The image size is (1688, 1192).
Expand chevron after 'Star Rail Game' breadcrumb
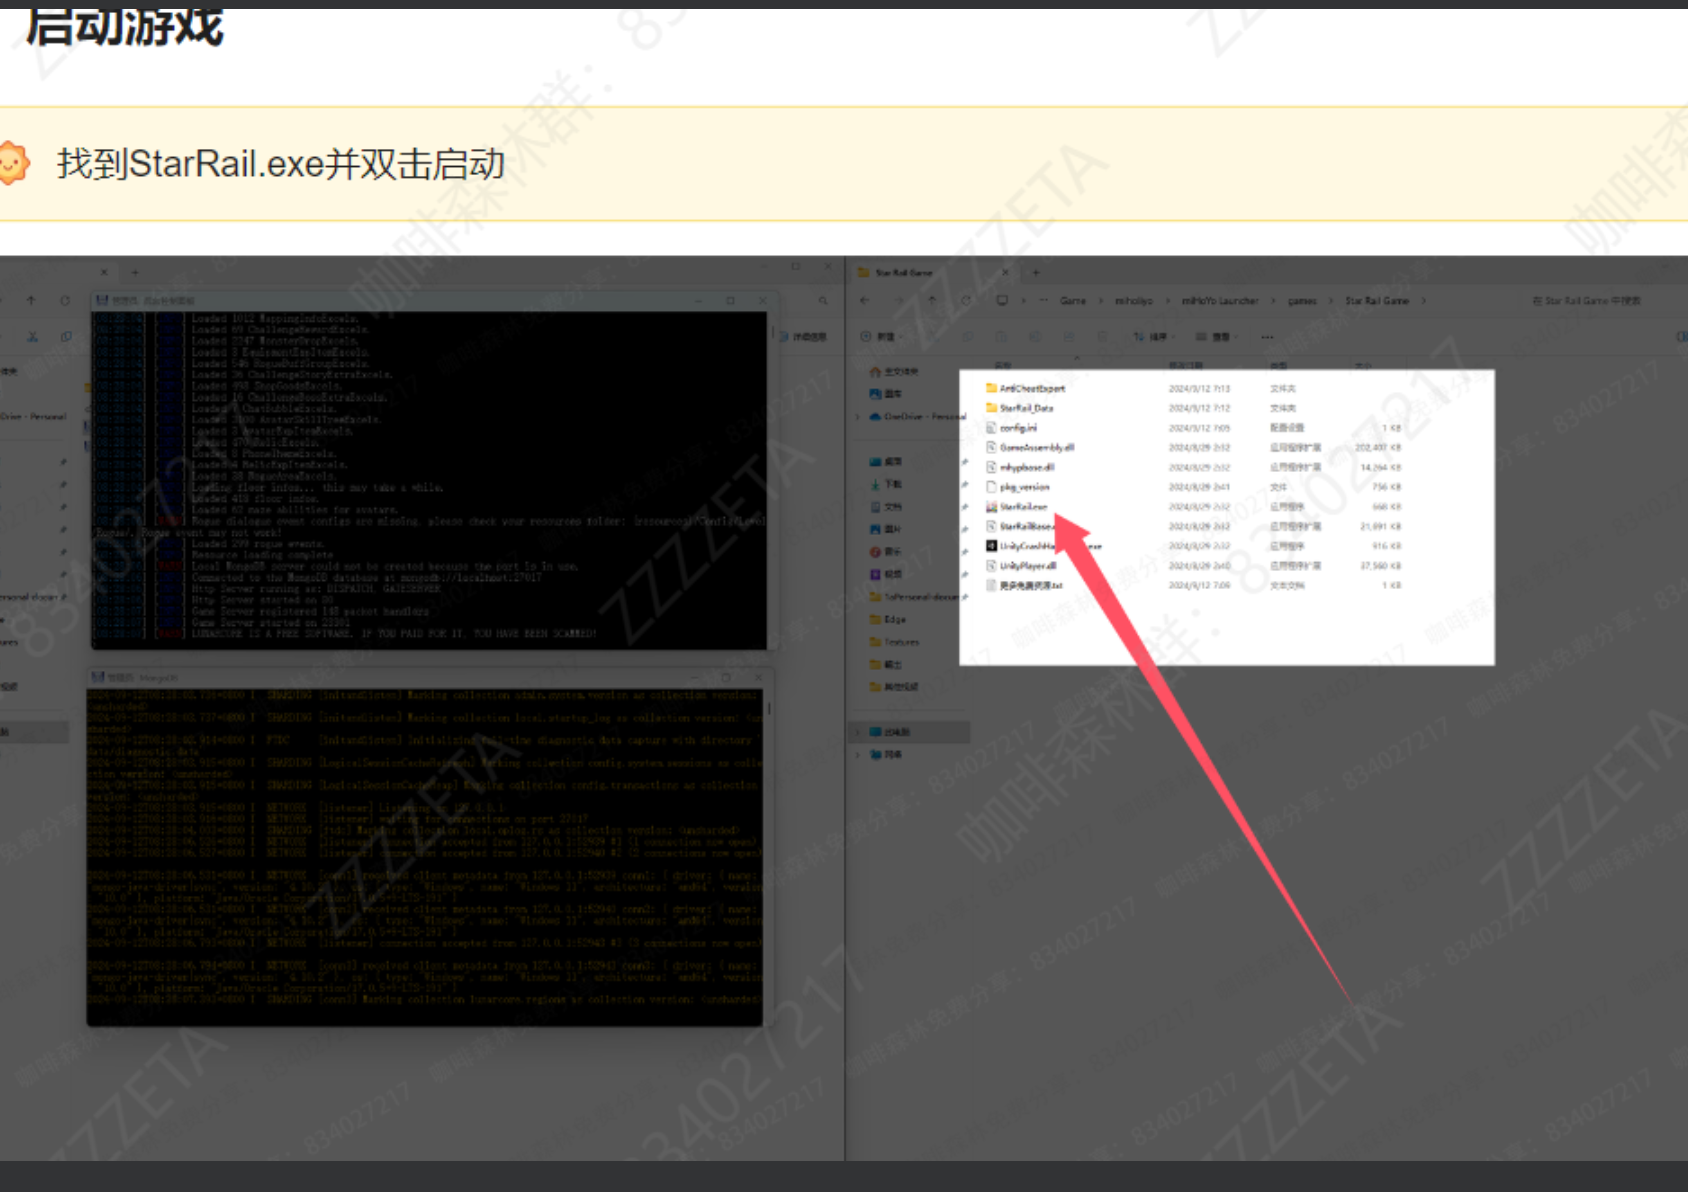[1424, 300]
